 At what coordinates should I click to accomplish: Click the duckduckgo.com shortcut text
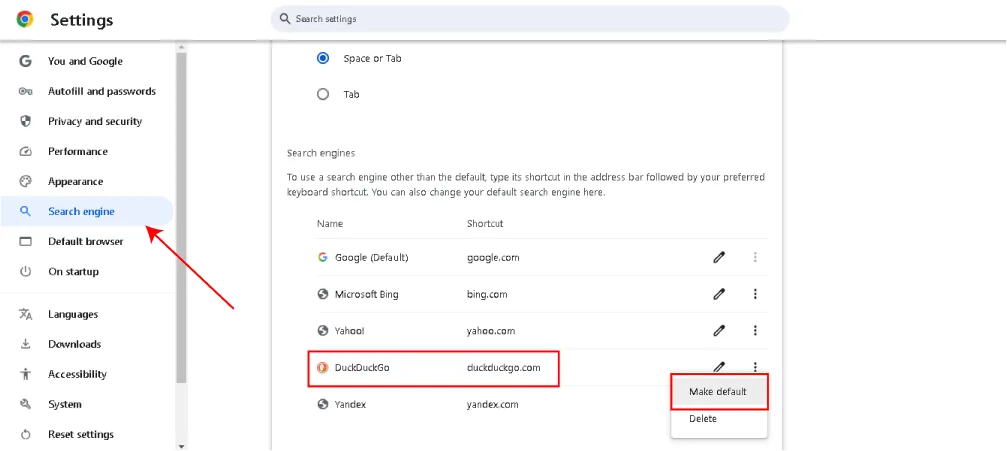[x=504, y=367]
